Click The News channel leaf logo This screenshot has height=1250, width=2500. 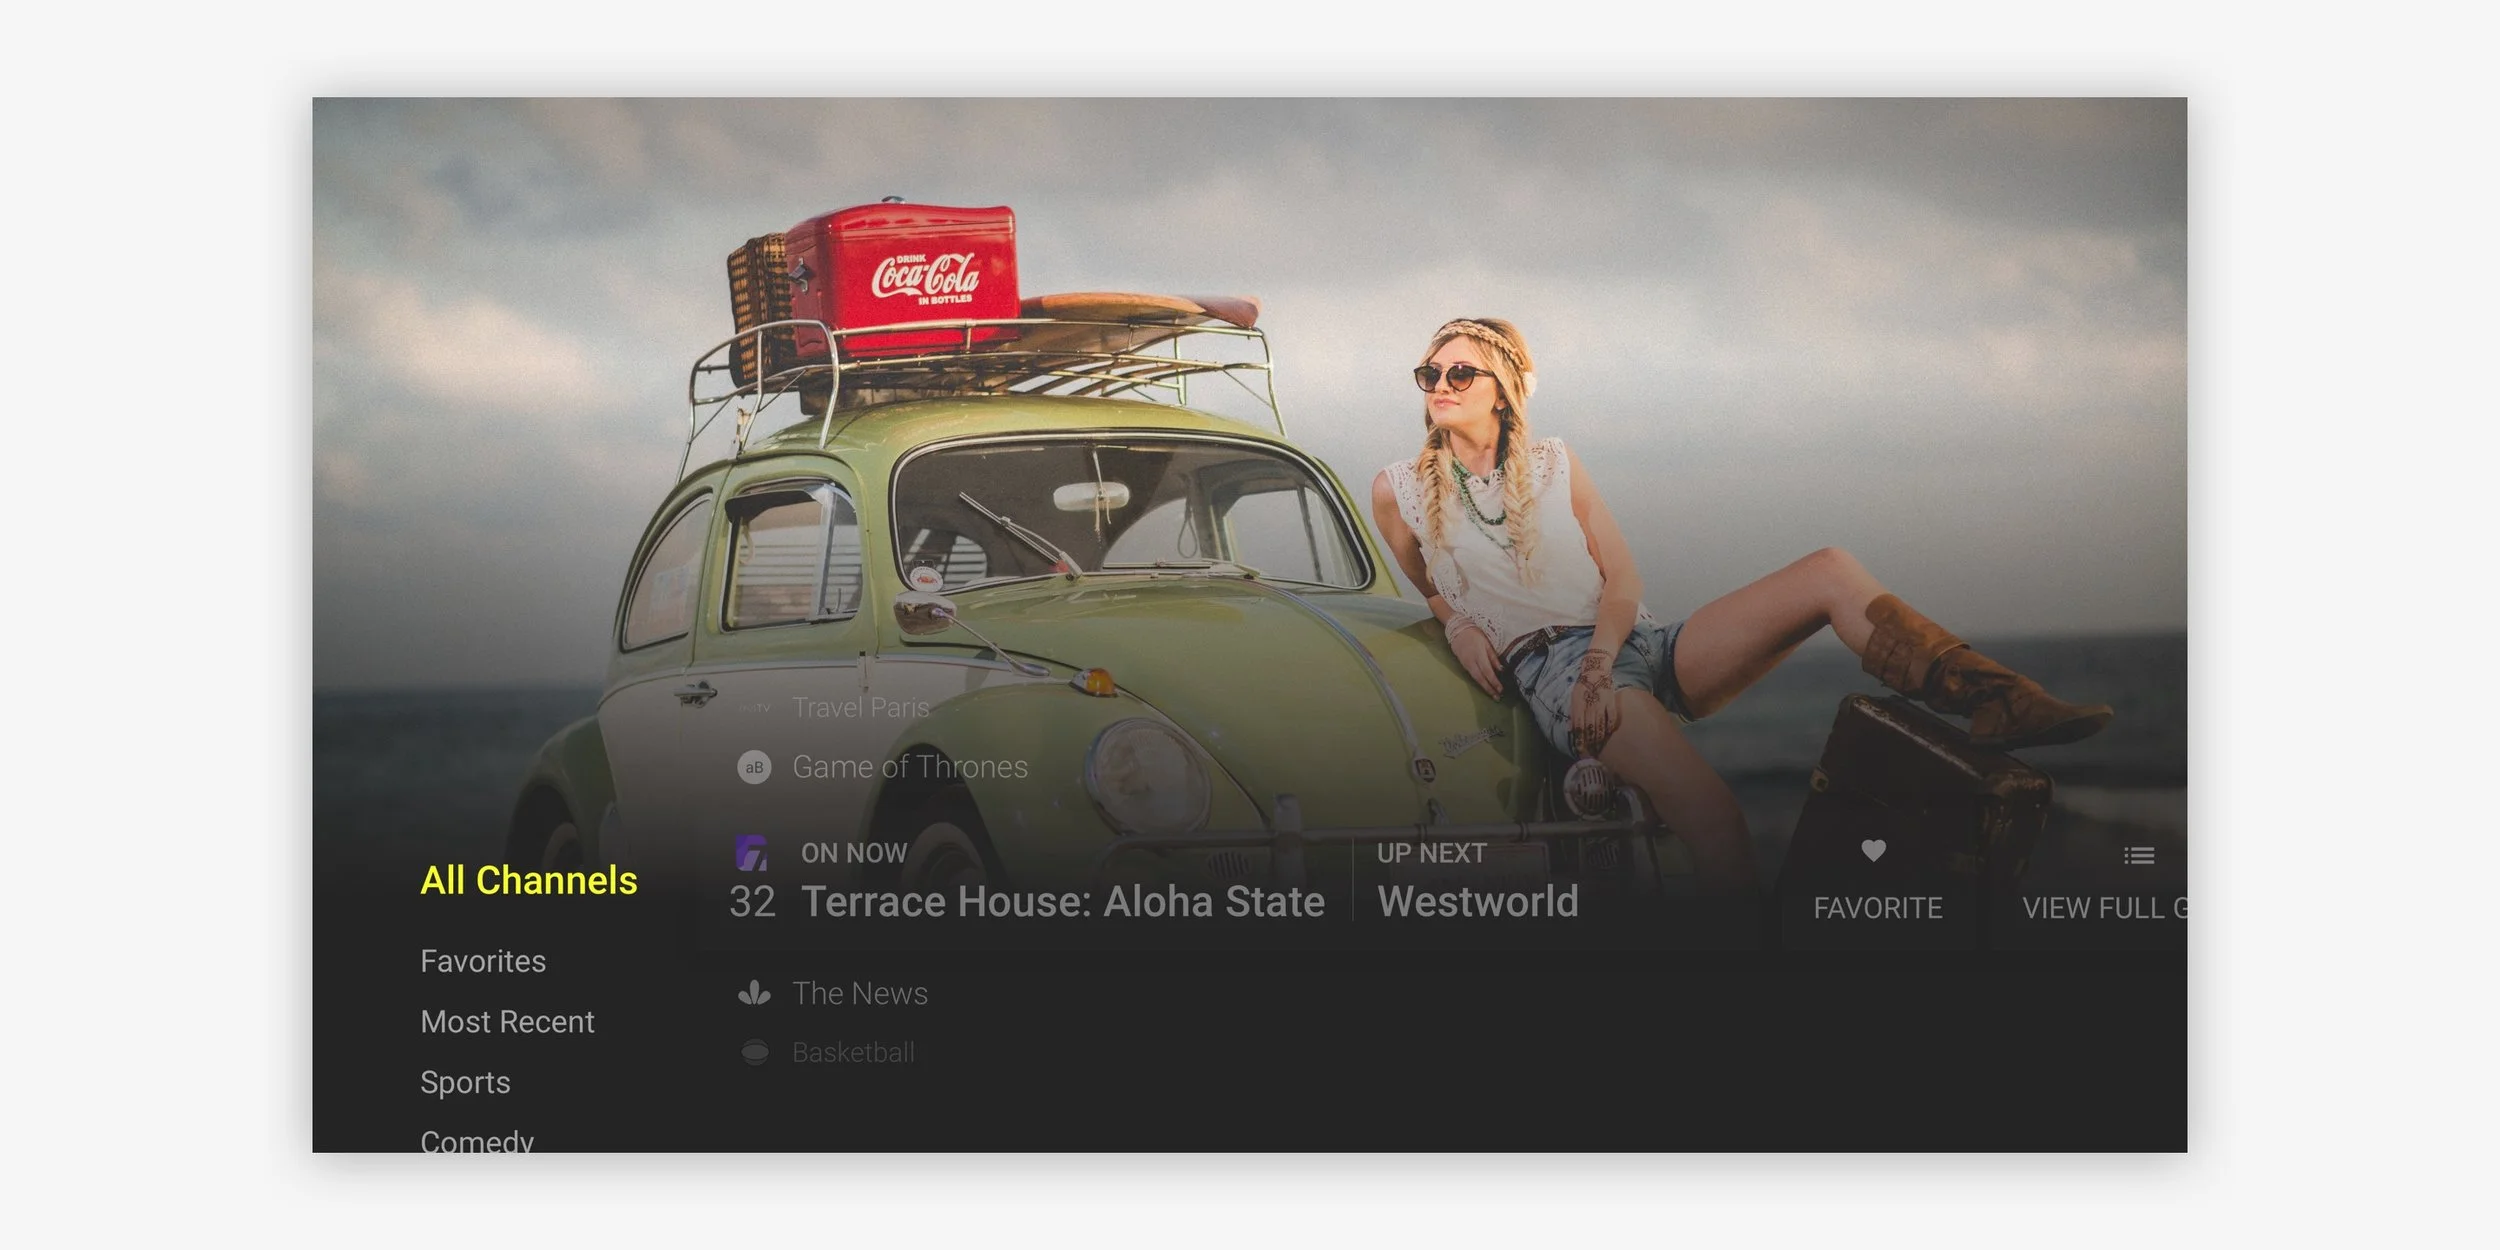click(754, 993)
